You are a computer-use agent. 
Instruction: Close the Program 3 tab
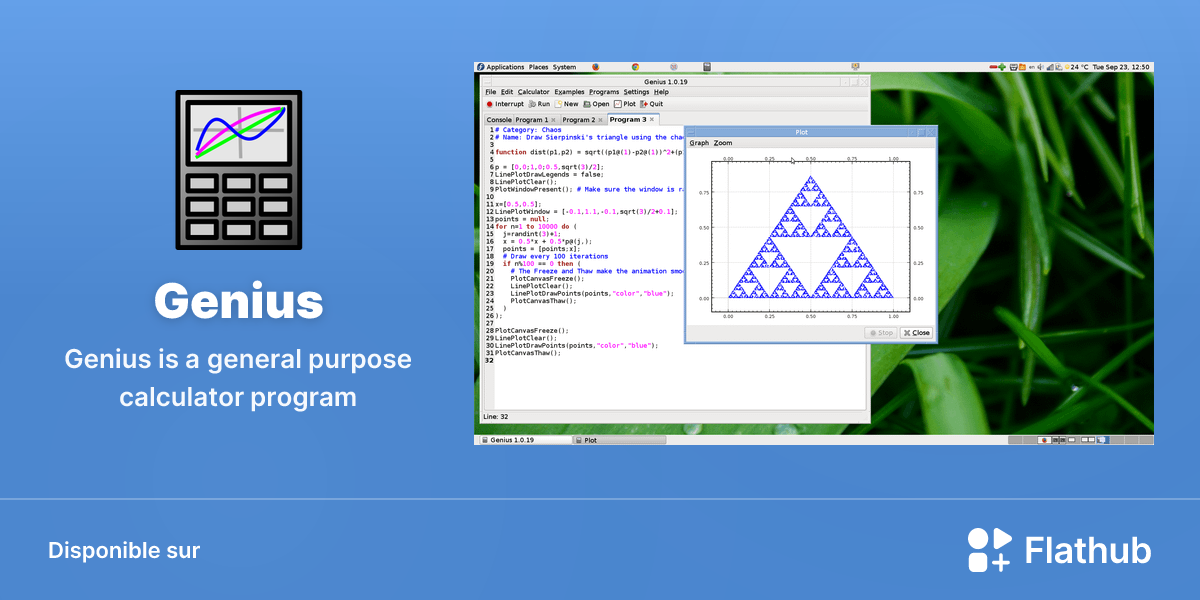[652, 120]
